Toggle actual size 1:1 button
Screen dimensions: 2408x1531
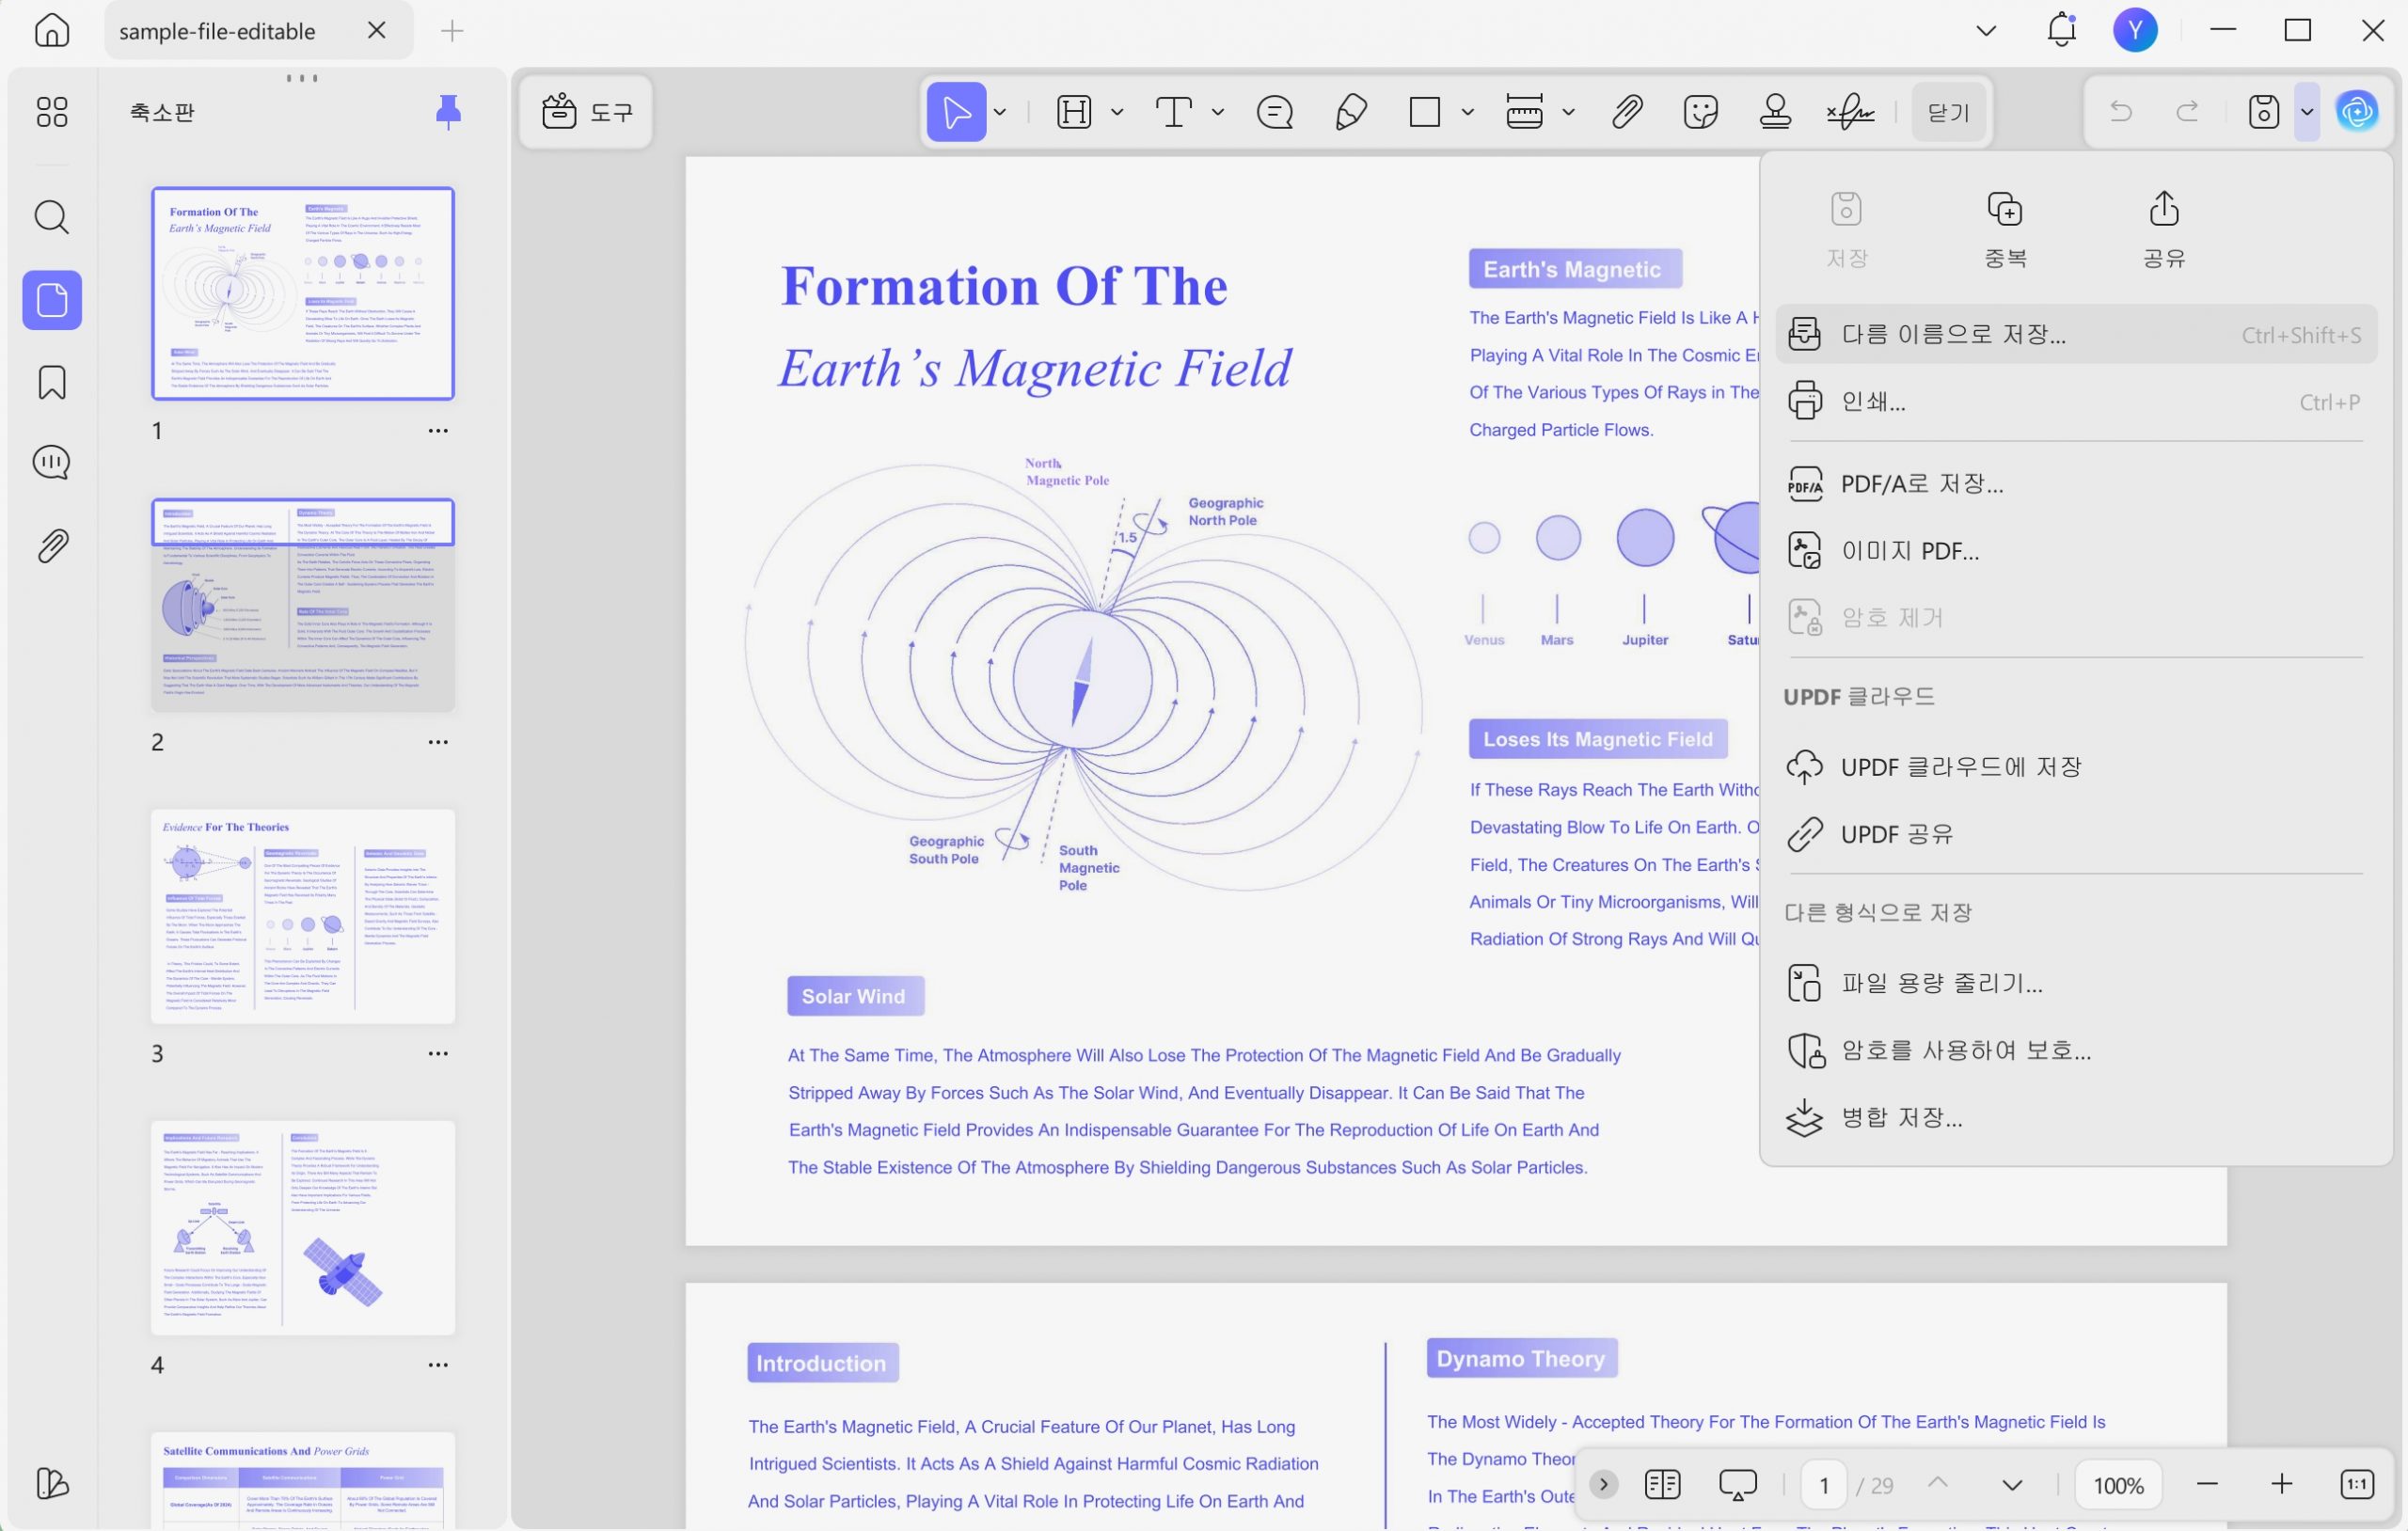tap(2357, 1484)
